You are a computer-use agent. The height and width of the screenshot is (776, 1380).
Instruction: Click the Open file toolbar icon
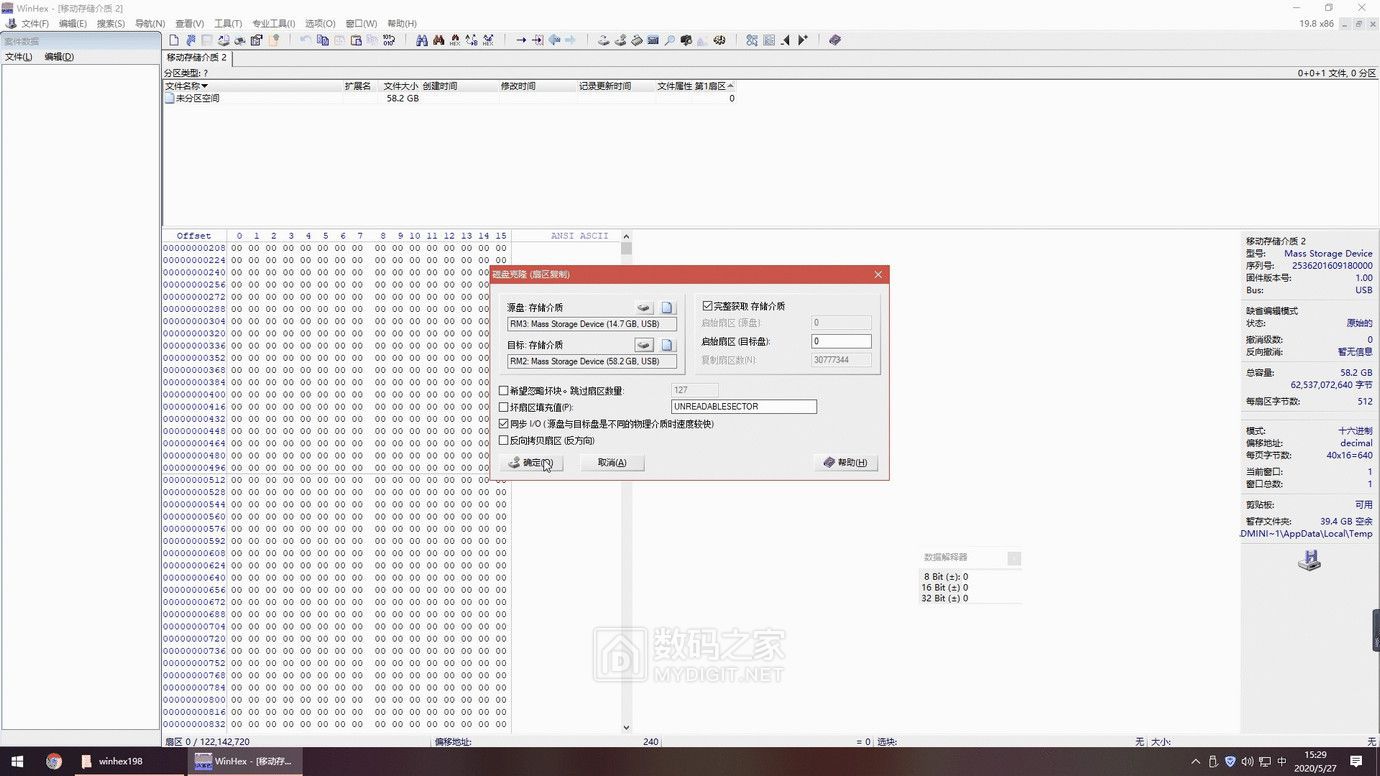coord(190,40)
